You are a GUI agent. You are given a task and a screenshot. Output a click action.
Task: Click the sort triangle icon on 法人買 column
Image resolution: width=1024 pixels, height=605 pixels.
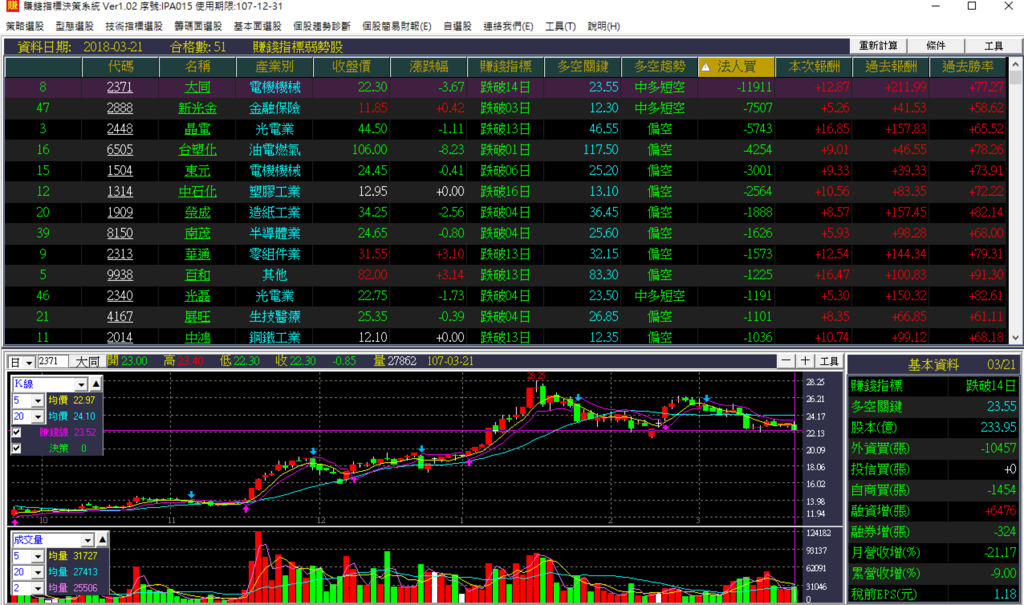[705, 67]
